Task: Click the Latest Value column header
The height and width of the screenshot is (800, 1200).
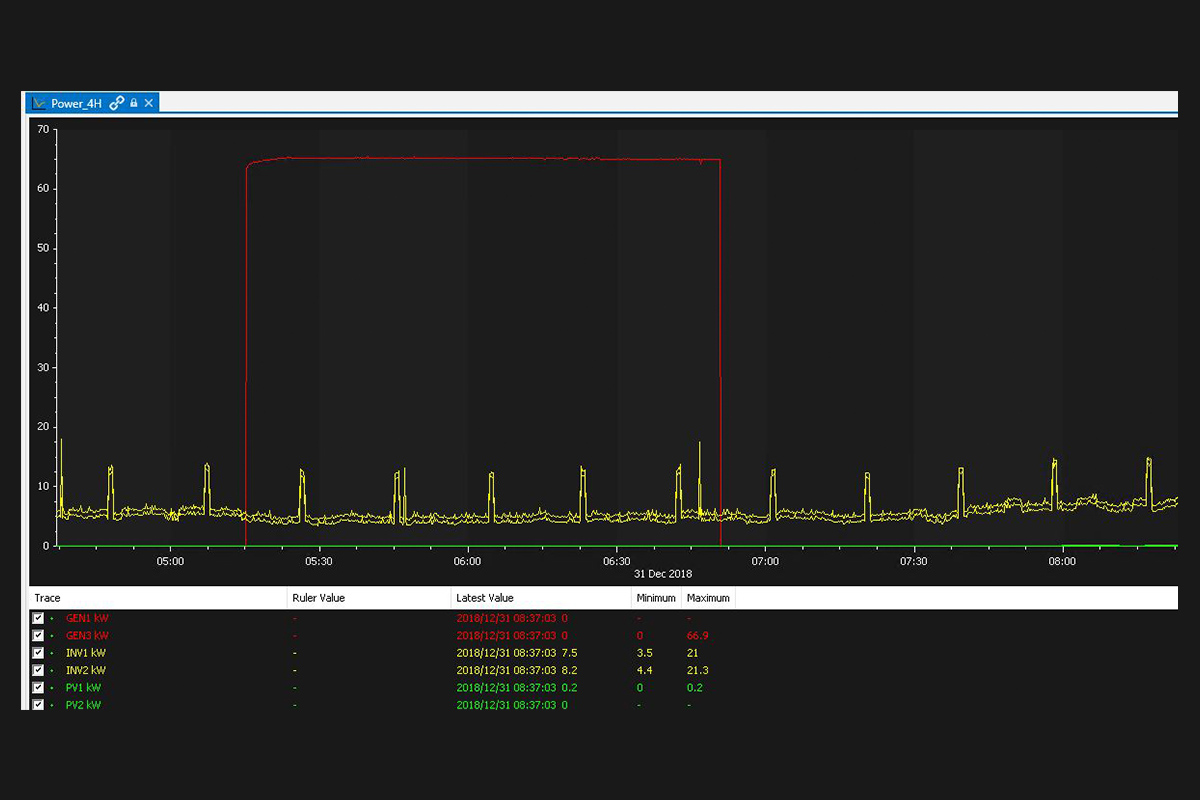Action: coord(485,598)
